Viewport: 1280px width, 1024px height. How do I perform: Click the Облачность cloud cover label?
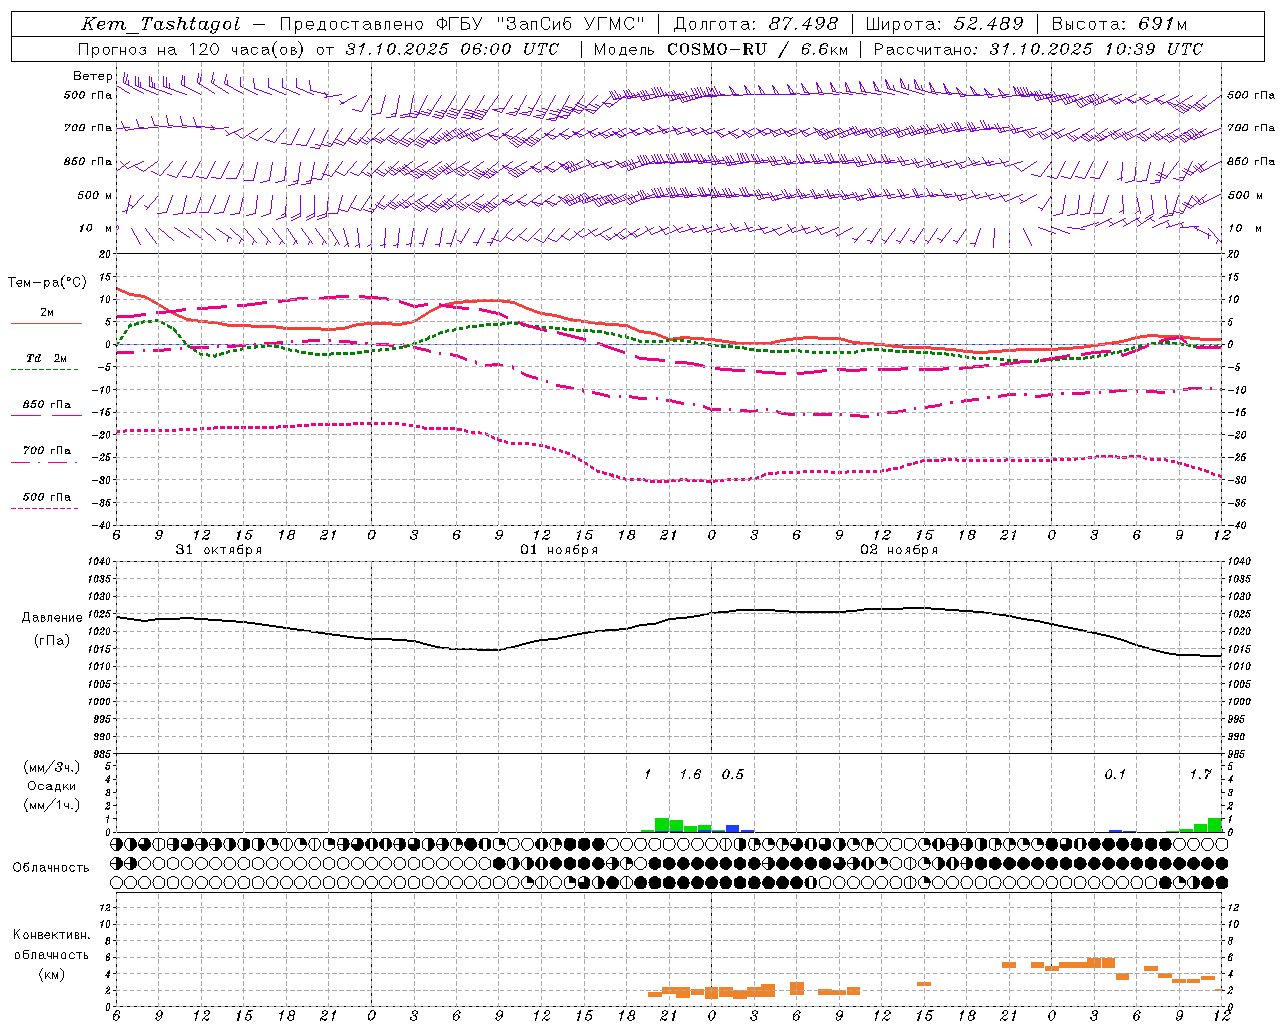click(x=51, y=867)
